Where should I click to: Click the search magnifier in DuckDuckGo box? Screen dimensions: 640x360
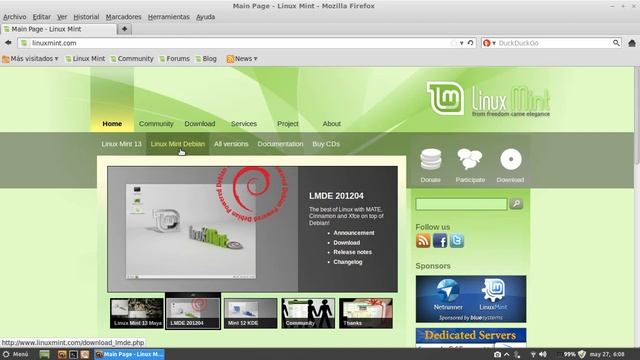(x=616, y=43)
